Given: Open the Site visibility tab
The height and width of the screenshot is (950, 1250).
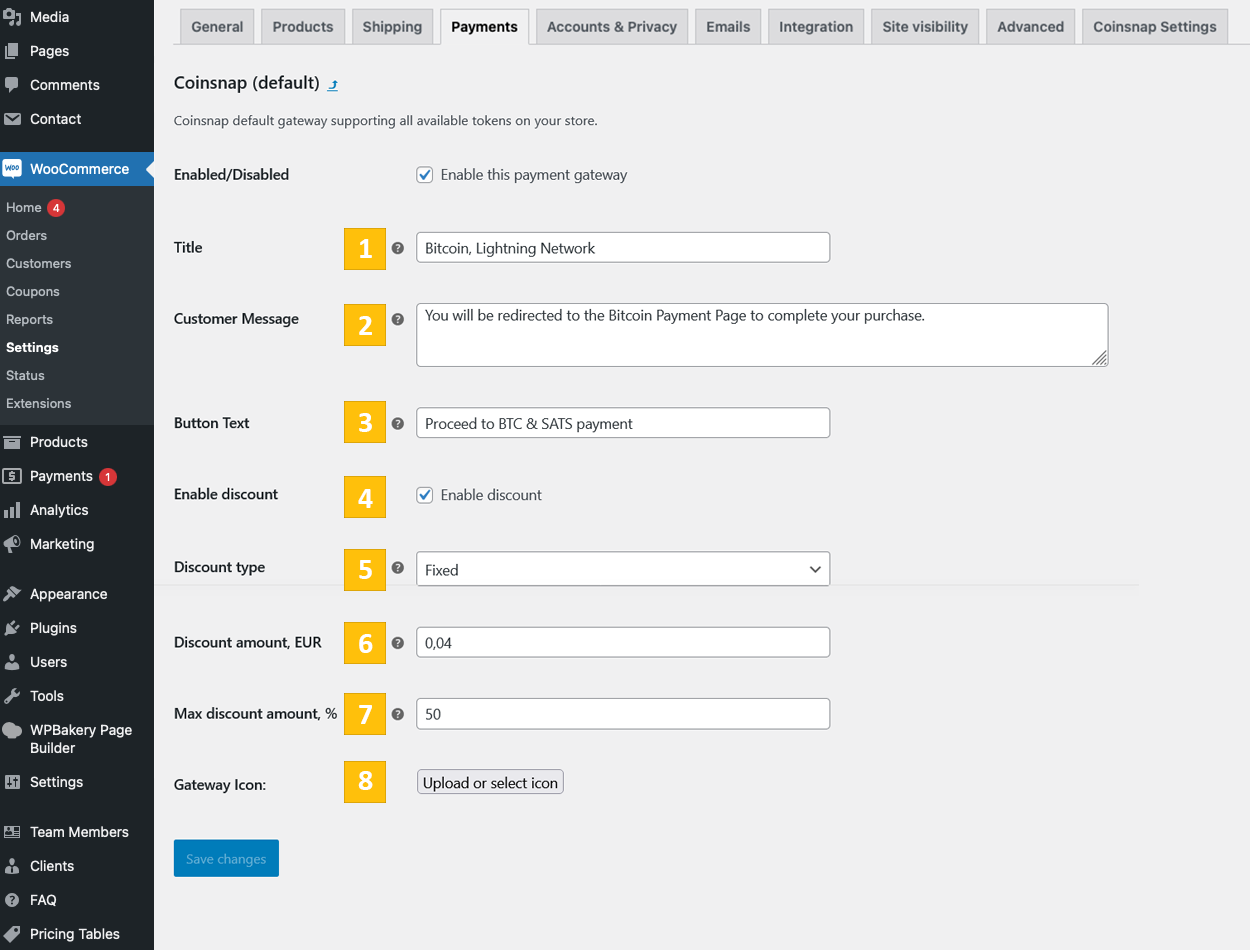Looking at the screenshot, I should 925,27.
